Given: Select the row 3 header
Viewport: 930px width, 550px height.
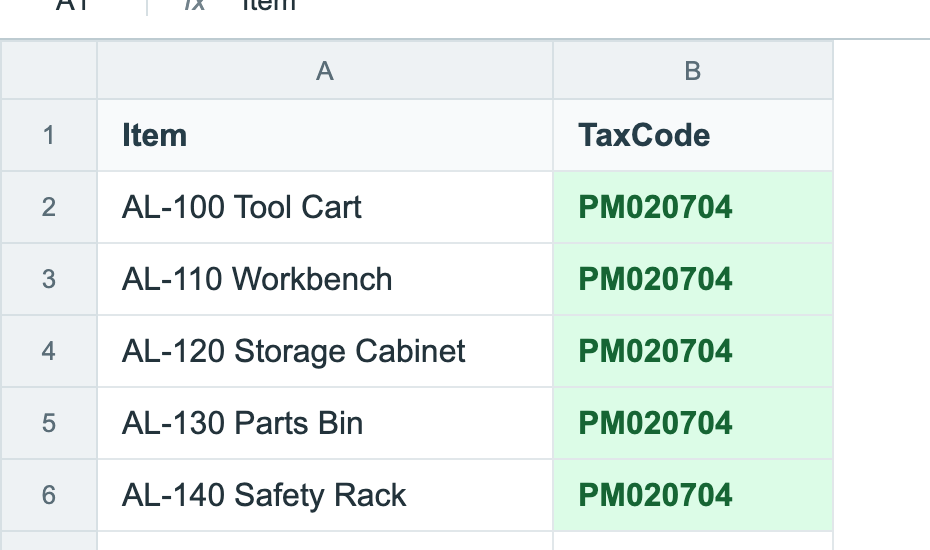Looking at the screenshot, I should (49, 279).
